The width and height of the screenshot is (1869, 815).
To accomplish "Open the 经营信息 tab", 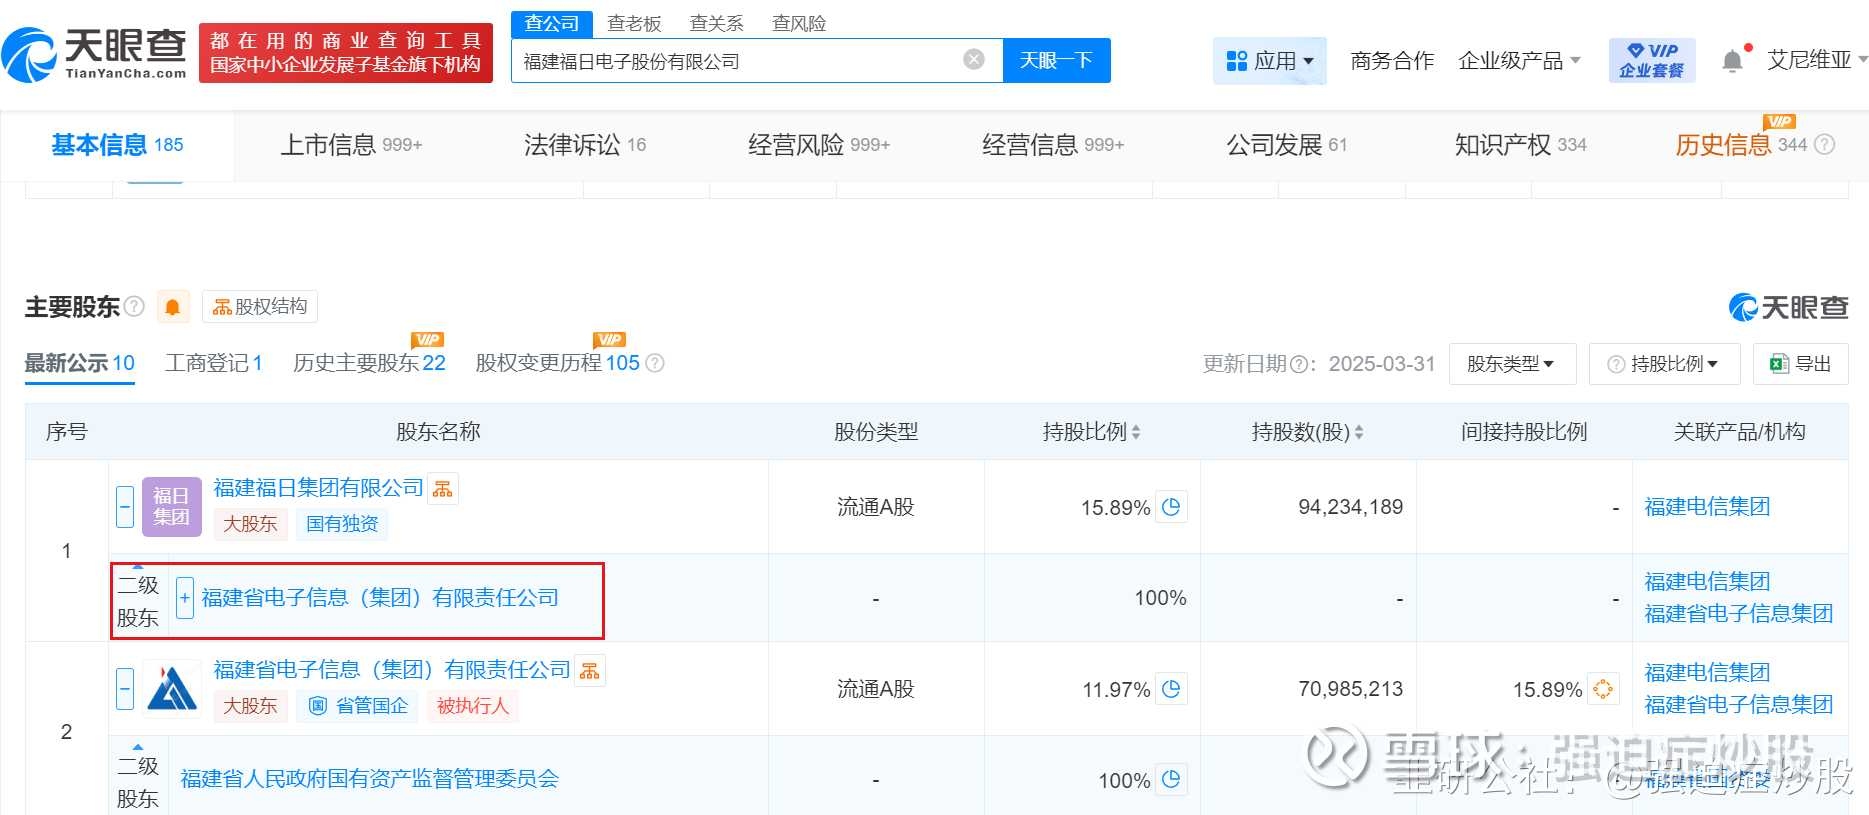I will point(1053,145).
